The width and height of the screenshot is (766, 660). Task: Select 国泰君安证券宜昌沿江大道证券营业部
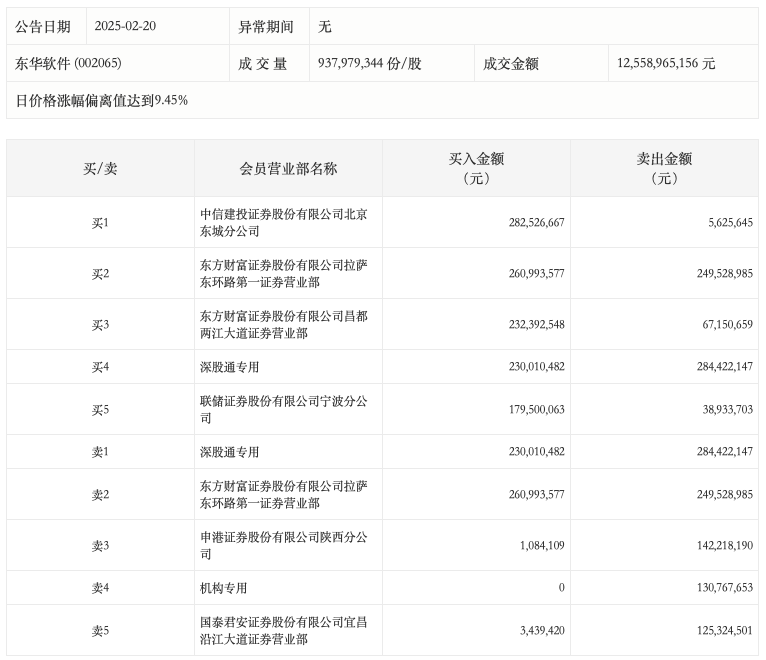[283, 630]
